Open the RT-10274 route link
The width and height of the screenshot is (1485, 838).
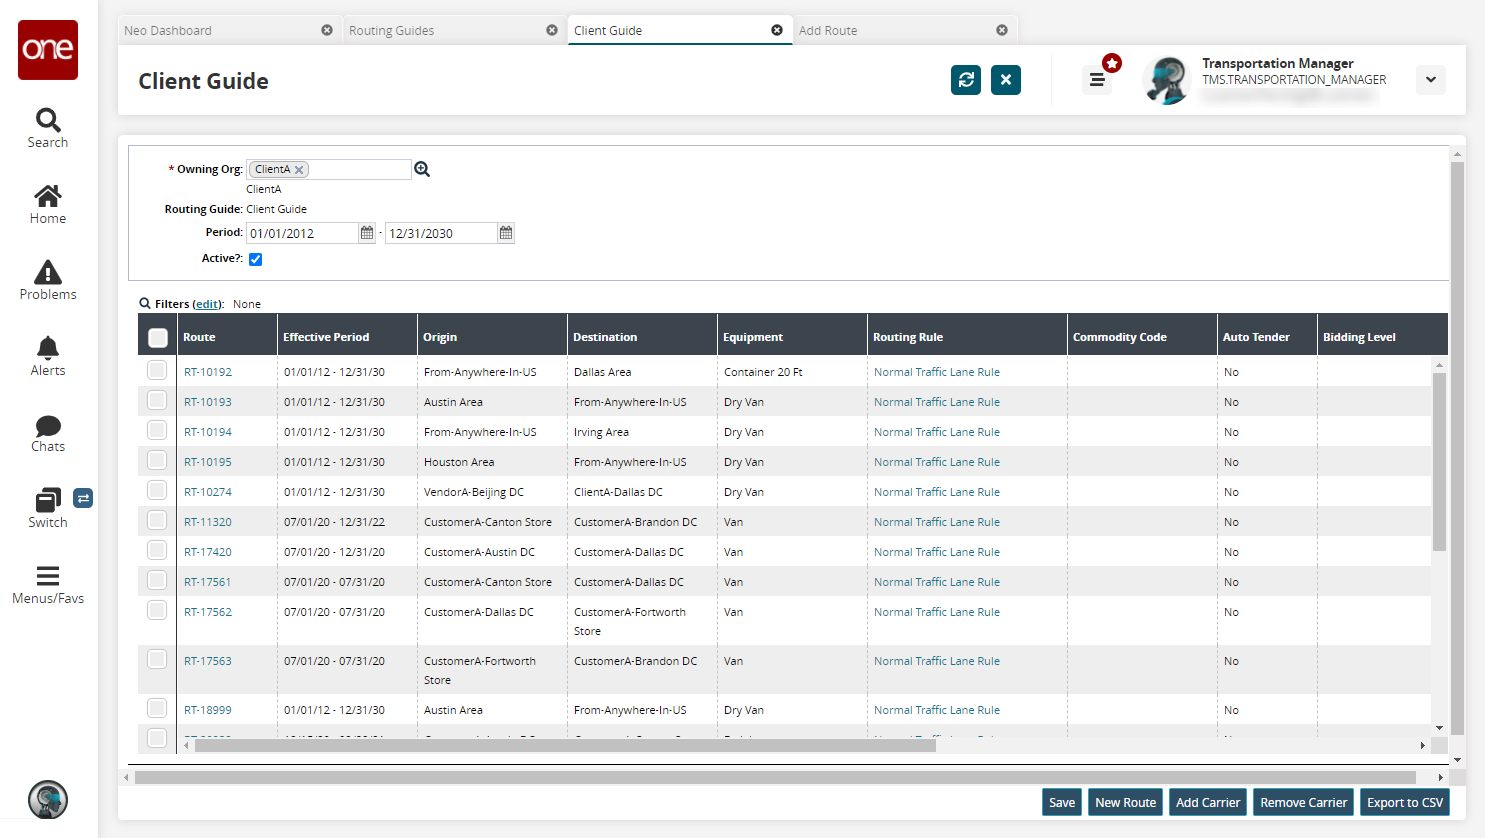208,492
